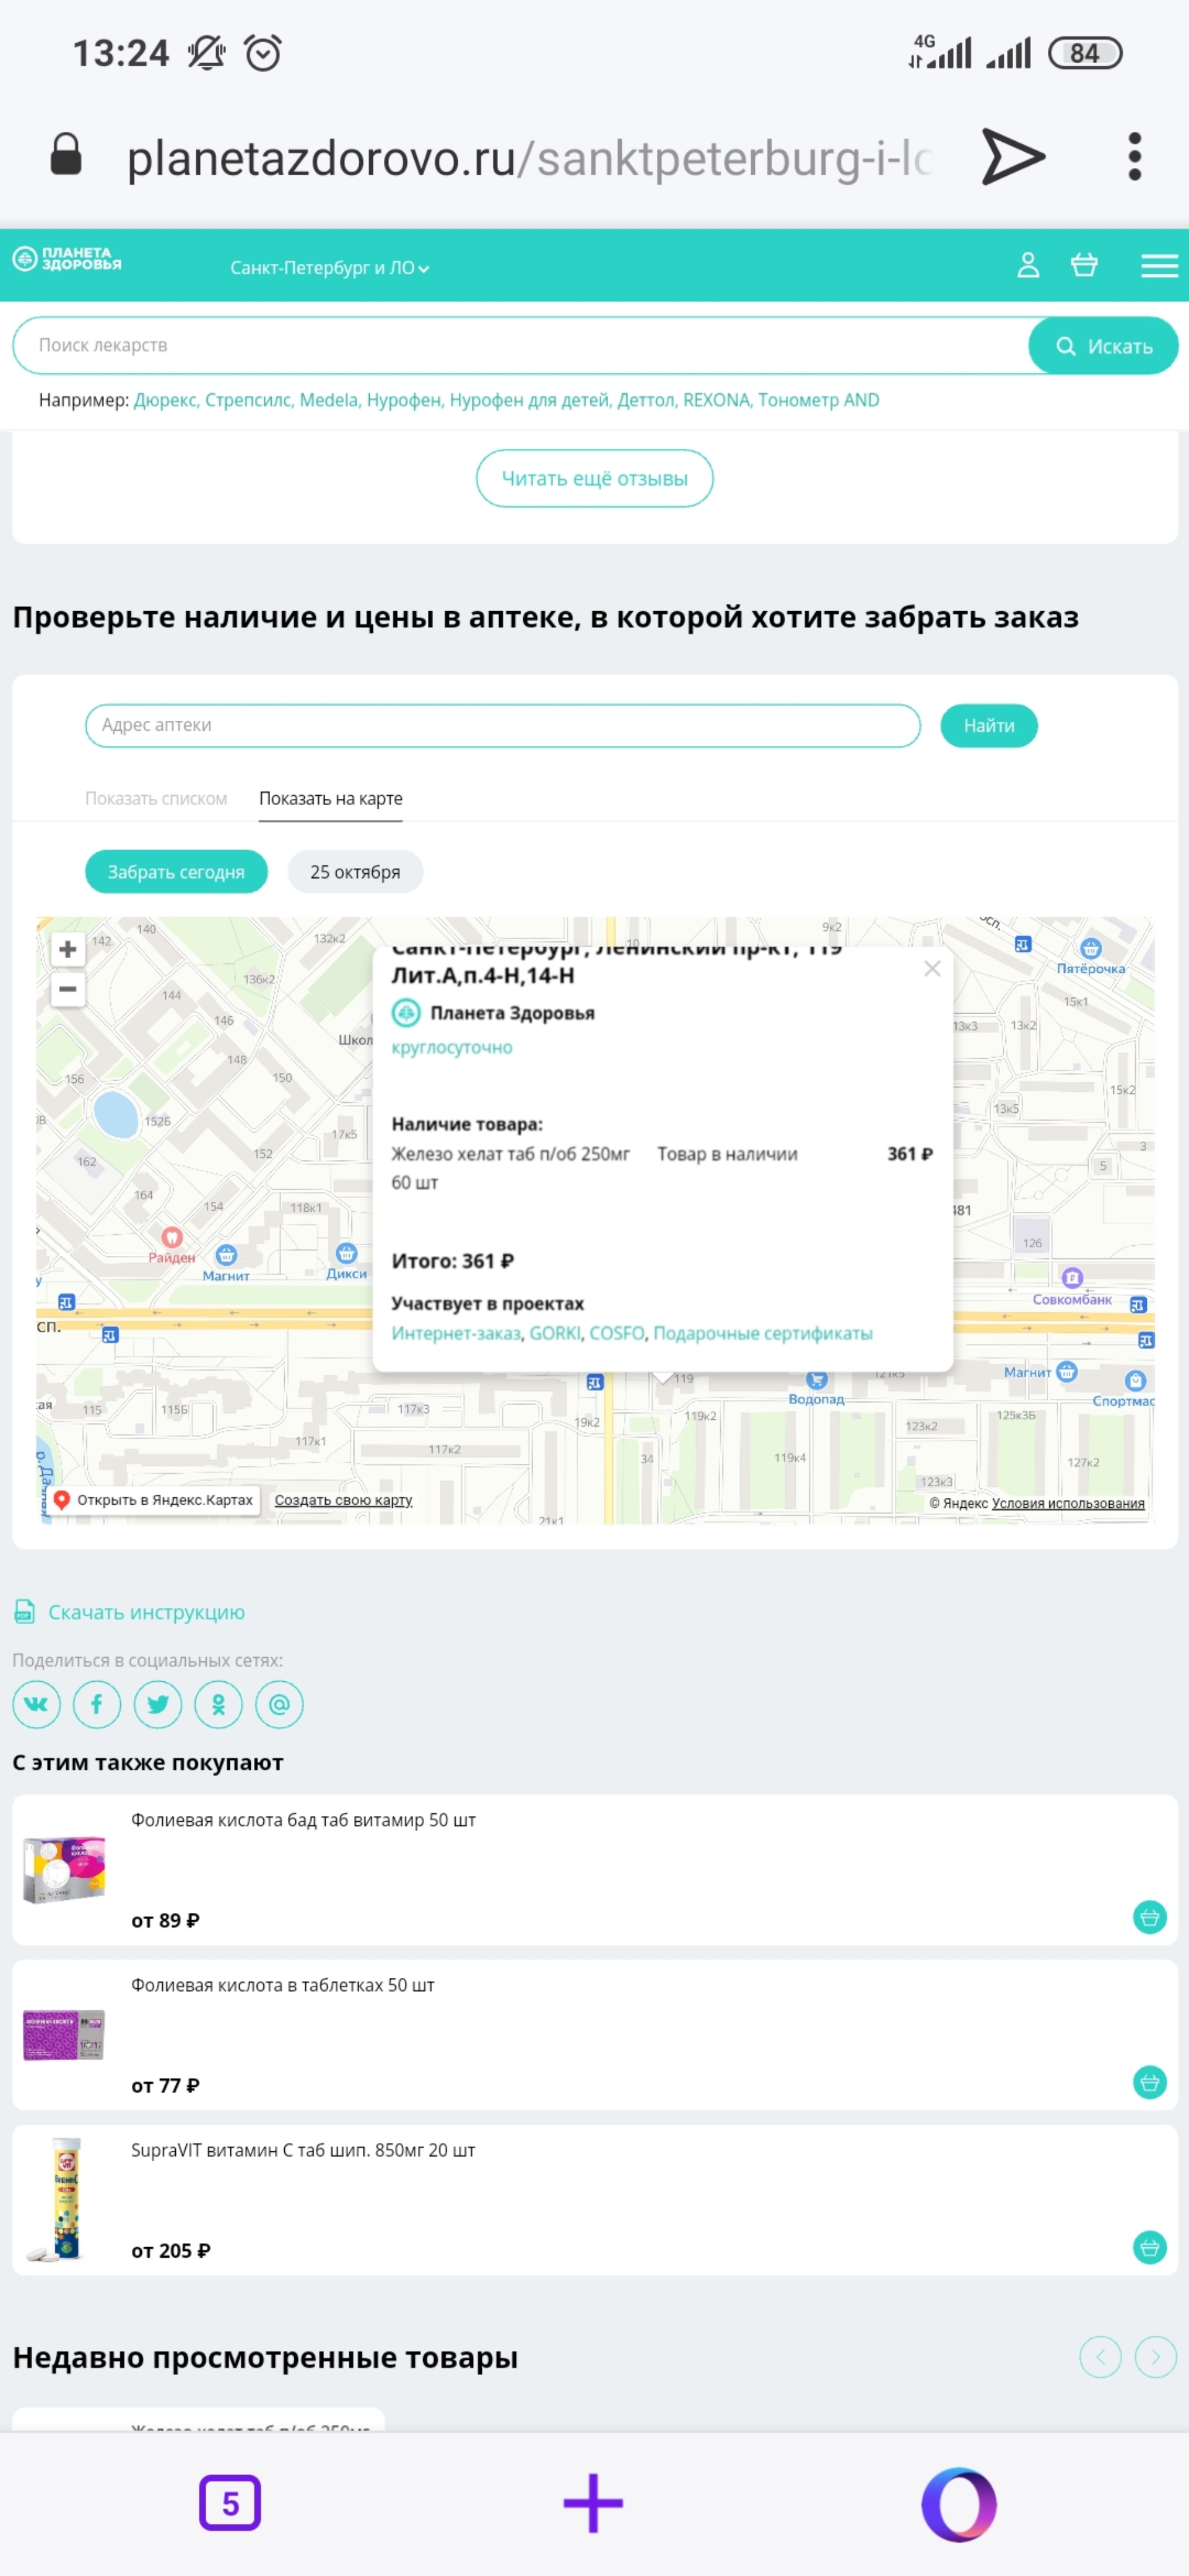Click the Райден map marker
Screen dimensions: 1189x2576
point(172,1238)
